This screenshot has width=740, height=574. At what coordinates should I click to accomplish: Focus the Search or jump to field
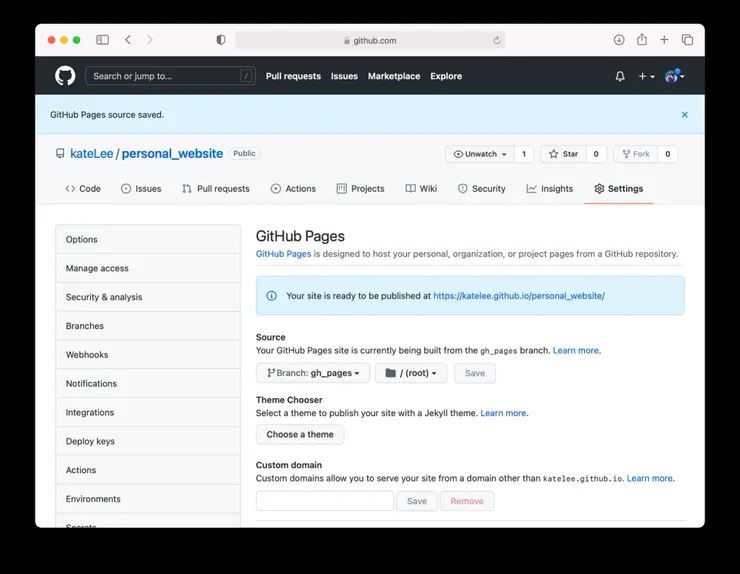(170, 76)
